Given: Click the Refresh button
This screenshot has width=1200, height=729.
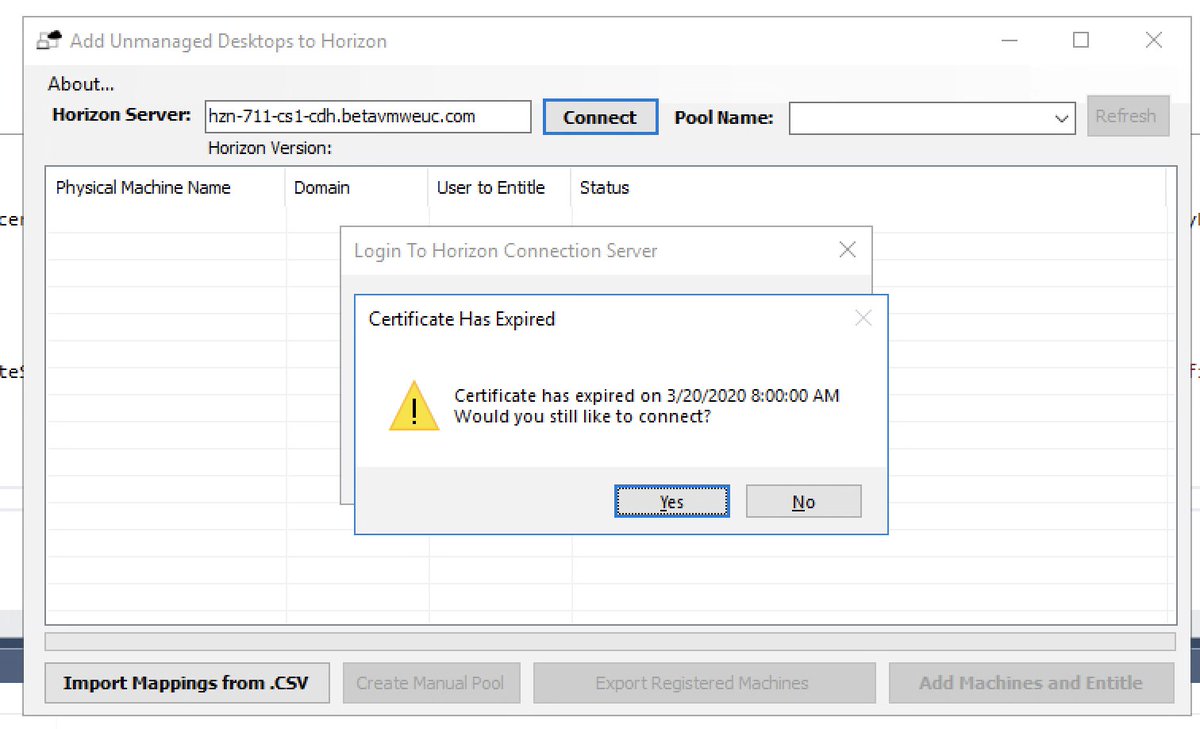Looking at the screenshot, I should (x=1126, y=116).
